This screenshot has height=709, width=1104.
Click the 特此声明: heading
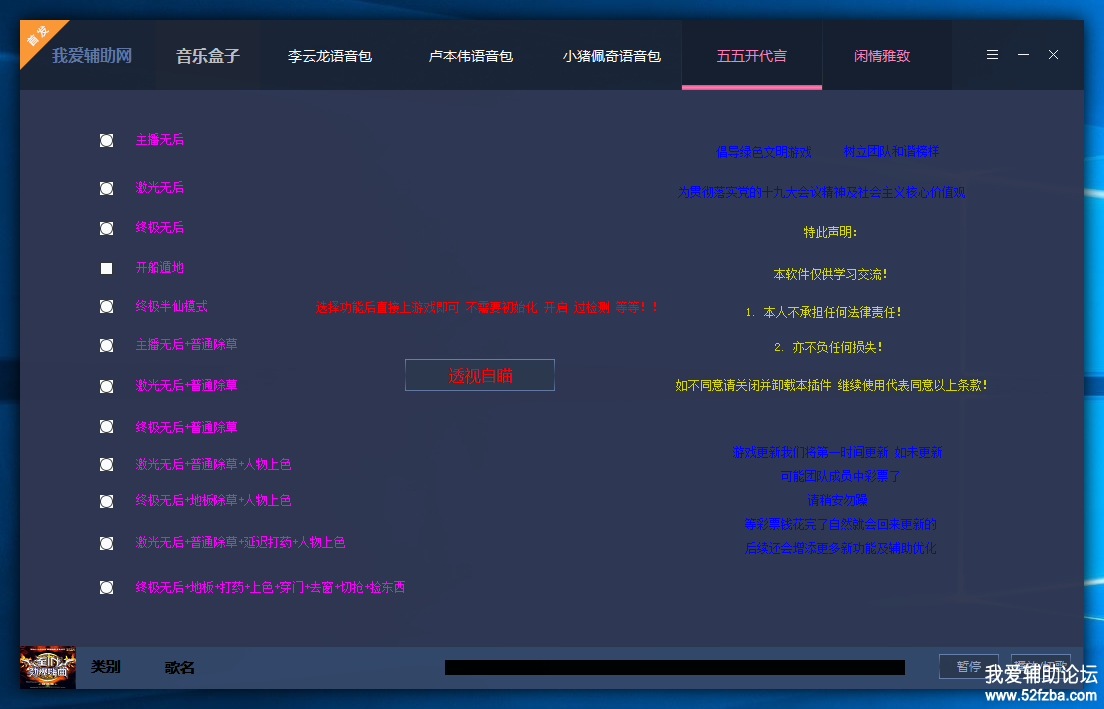click(831, 232)
